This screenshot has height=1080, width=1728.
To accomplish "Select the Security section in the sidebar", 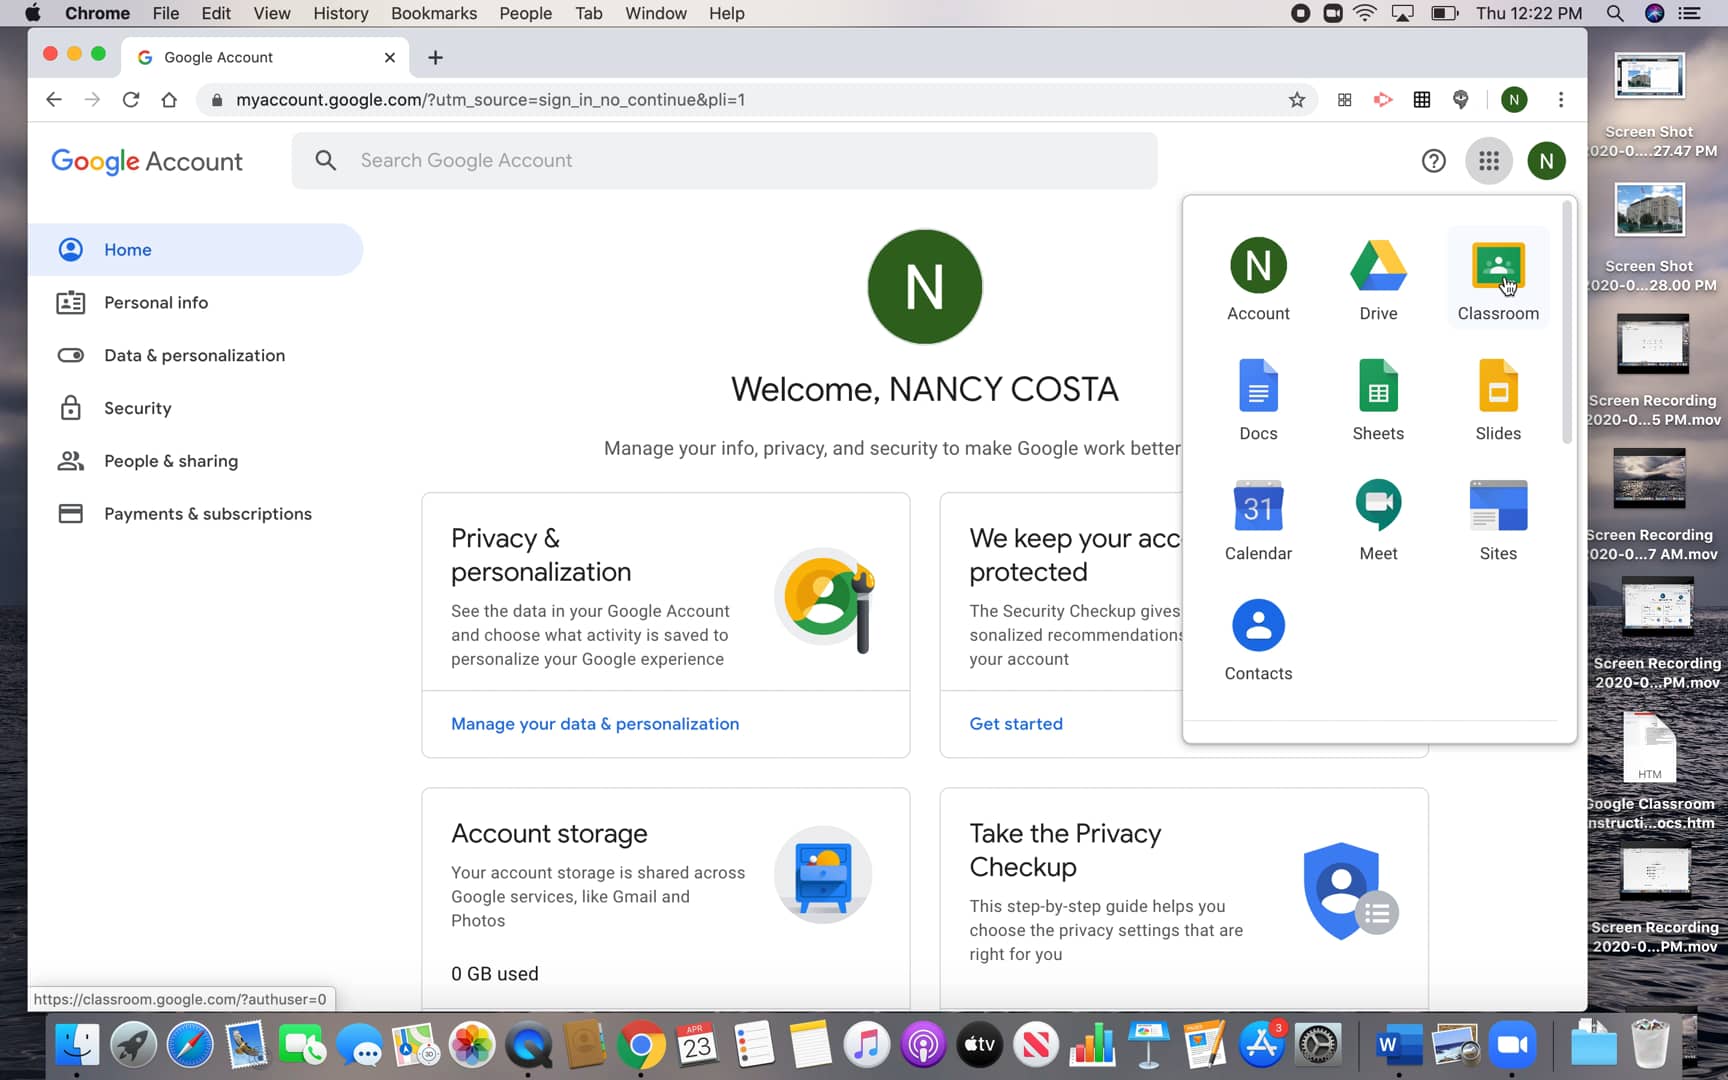I will (x=137, y=408).
